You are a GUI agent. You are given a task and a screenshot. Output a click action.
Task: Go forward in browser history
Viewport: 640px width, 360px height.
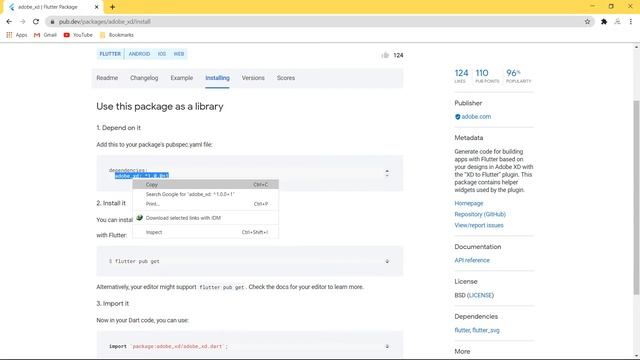click(x=22, y=22)
